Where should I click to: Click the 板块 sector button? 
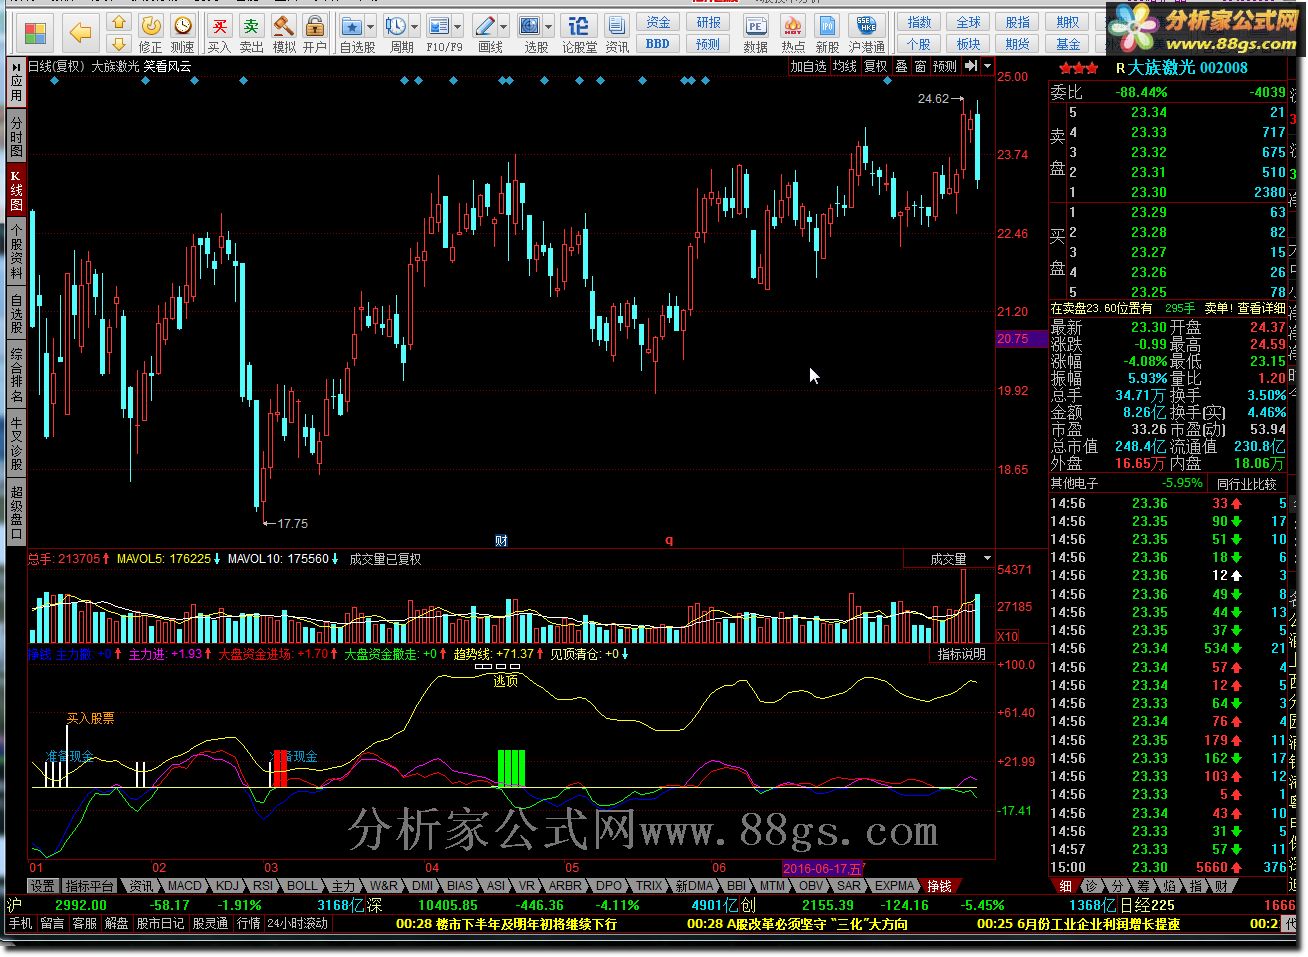pos(968,44)
